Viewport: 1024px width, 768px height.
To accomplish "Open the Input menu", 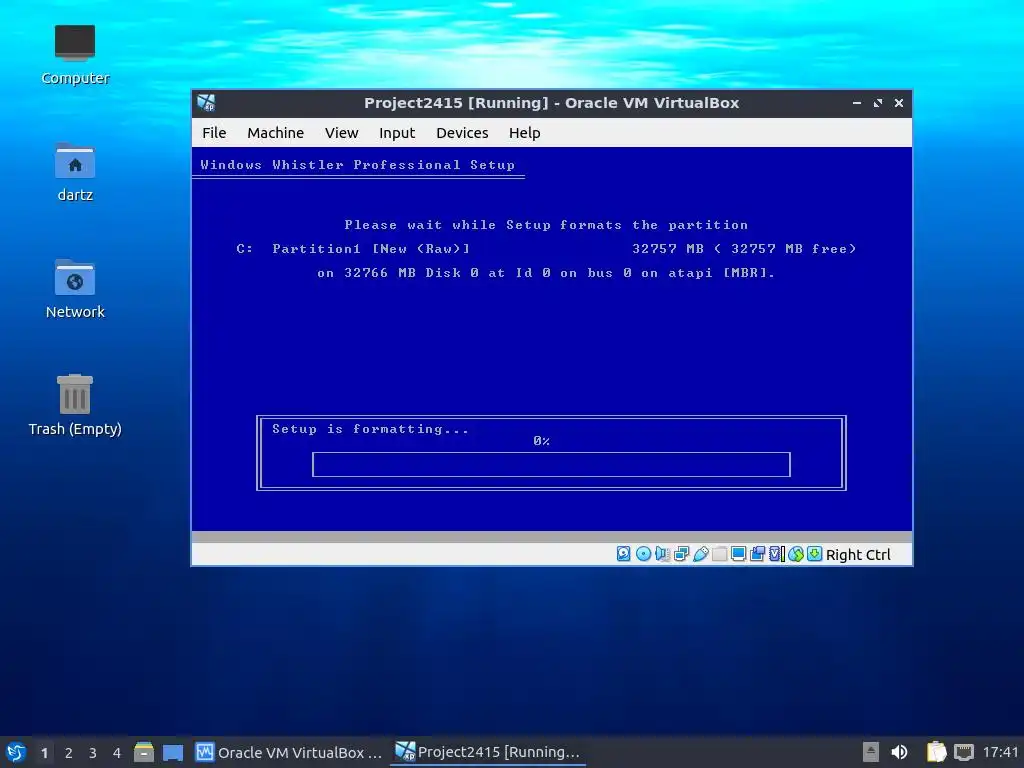I will pos(397,133).
